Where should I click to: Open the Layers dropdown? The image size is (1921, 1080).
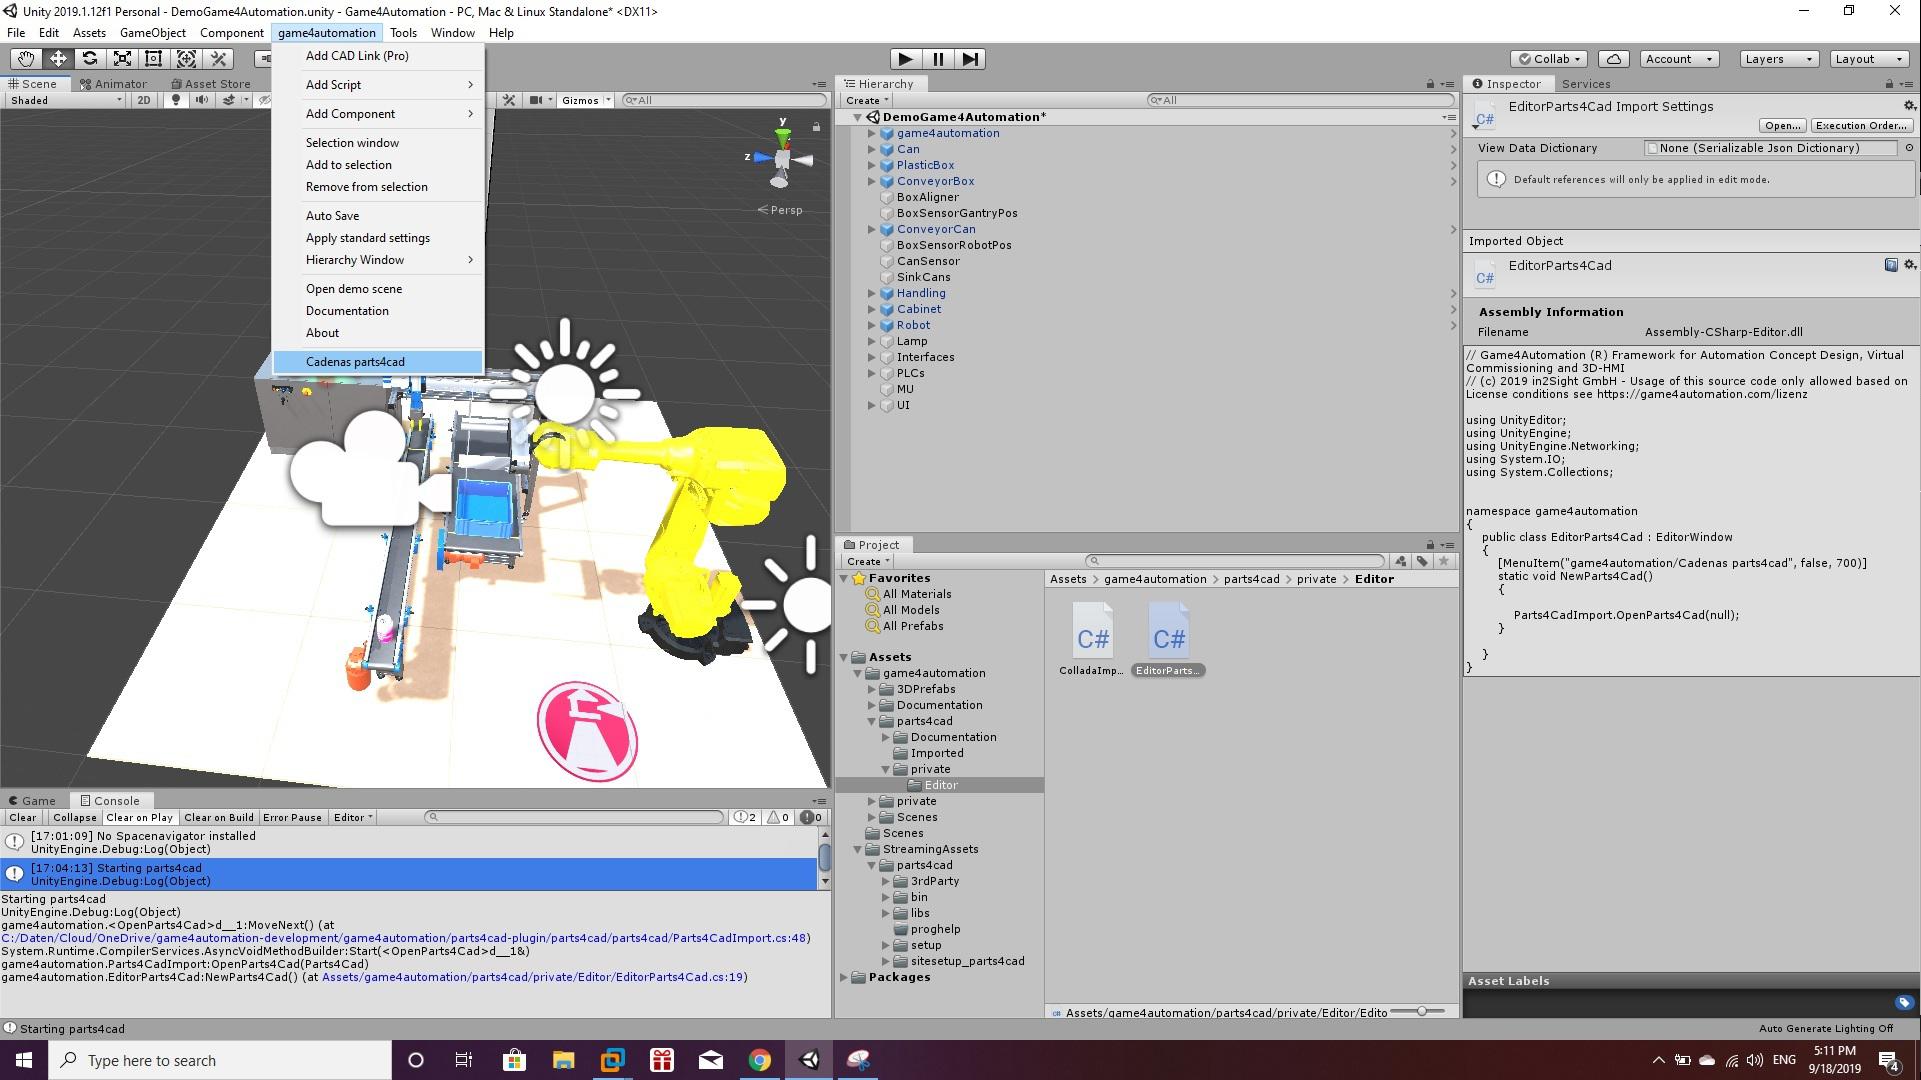(x=1778, y=59)
